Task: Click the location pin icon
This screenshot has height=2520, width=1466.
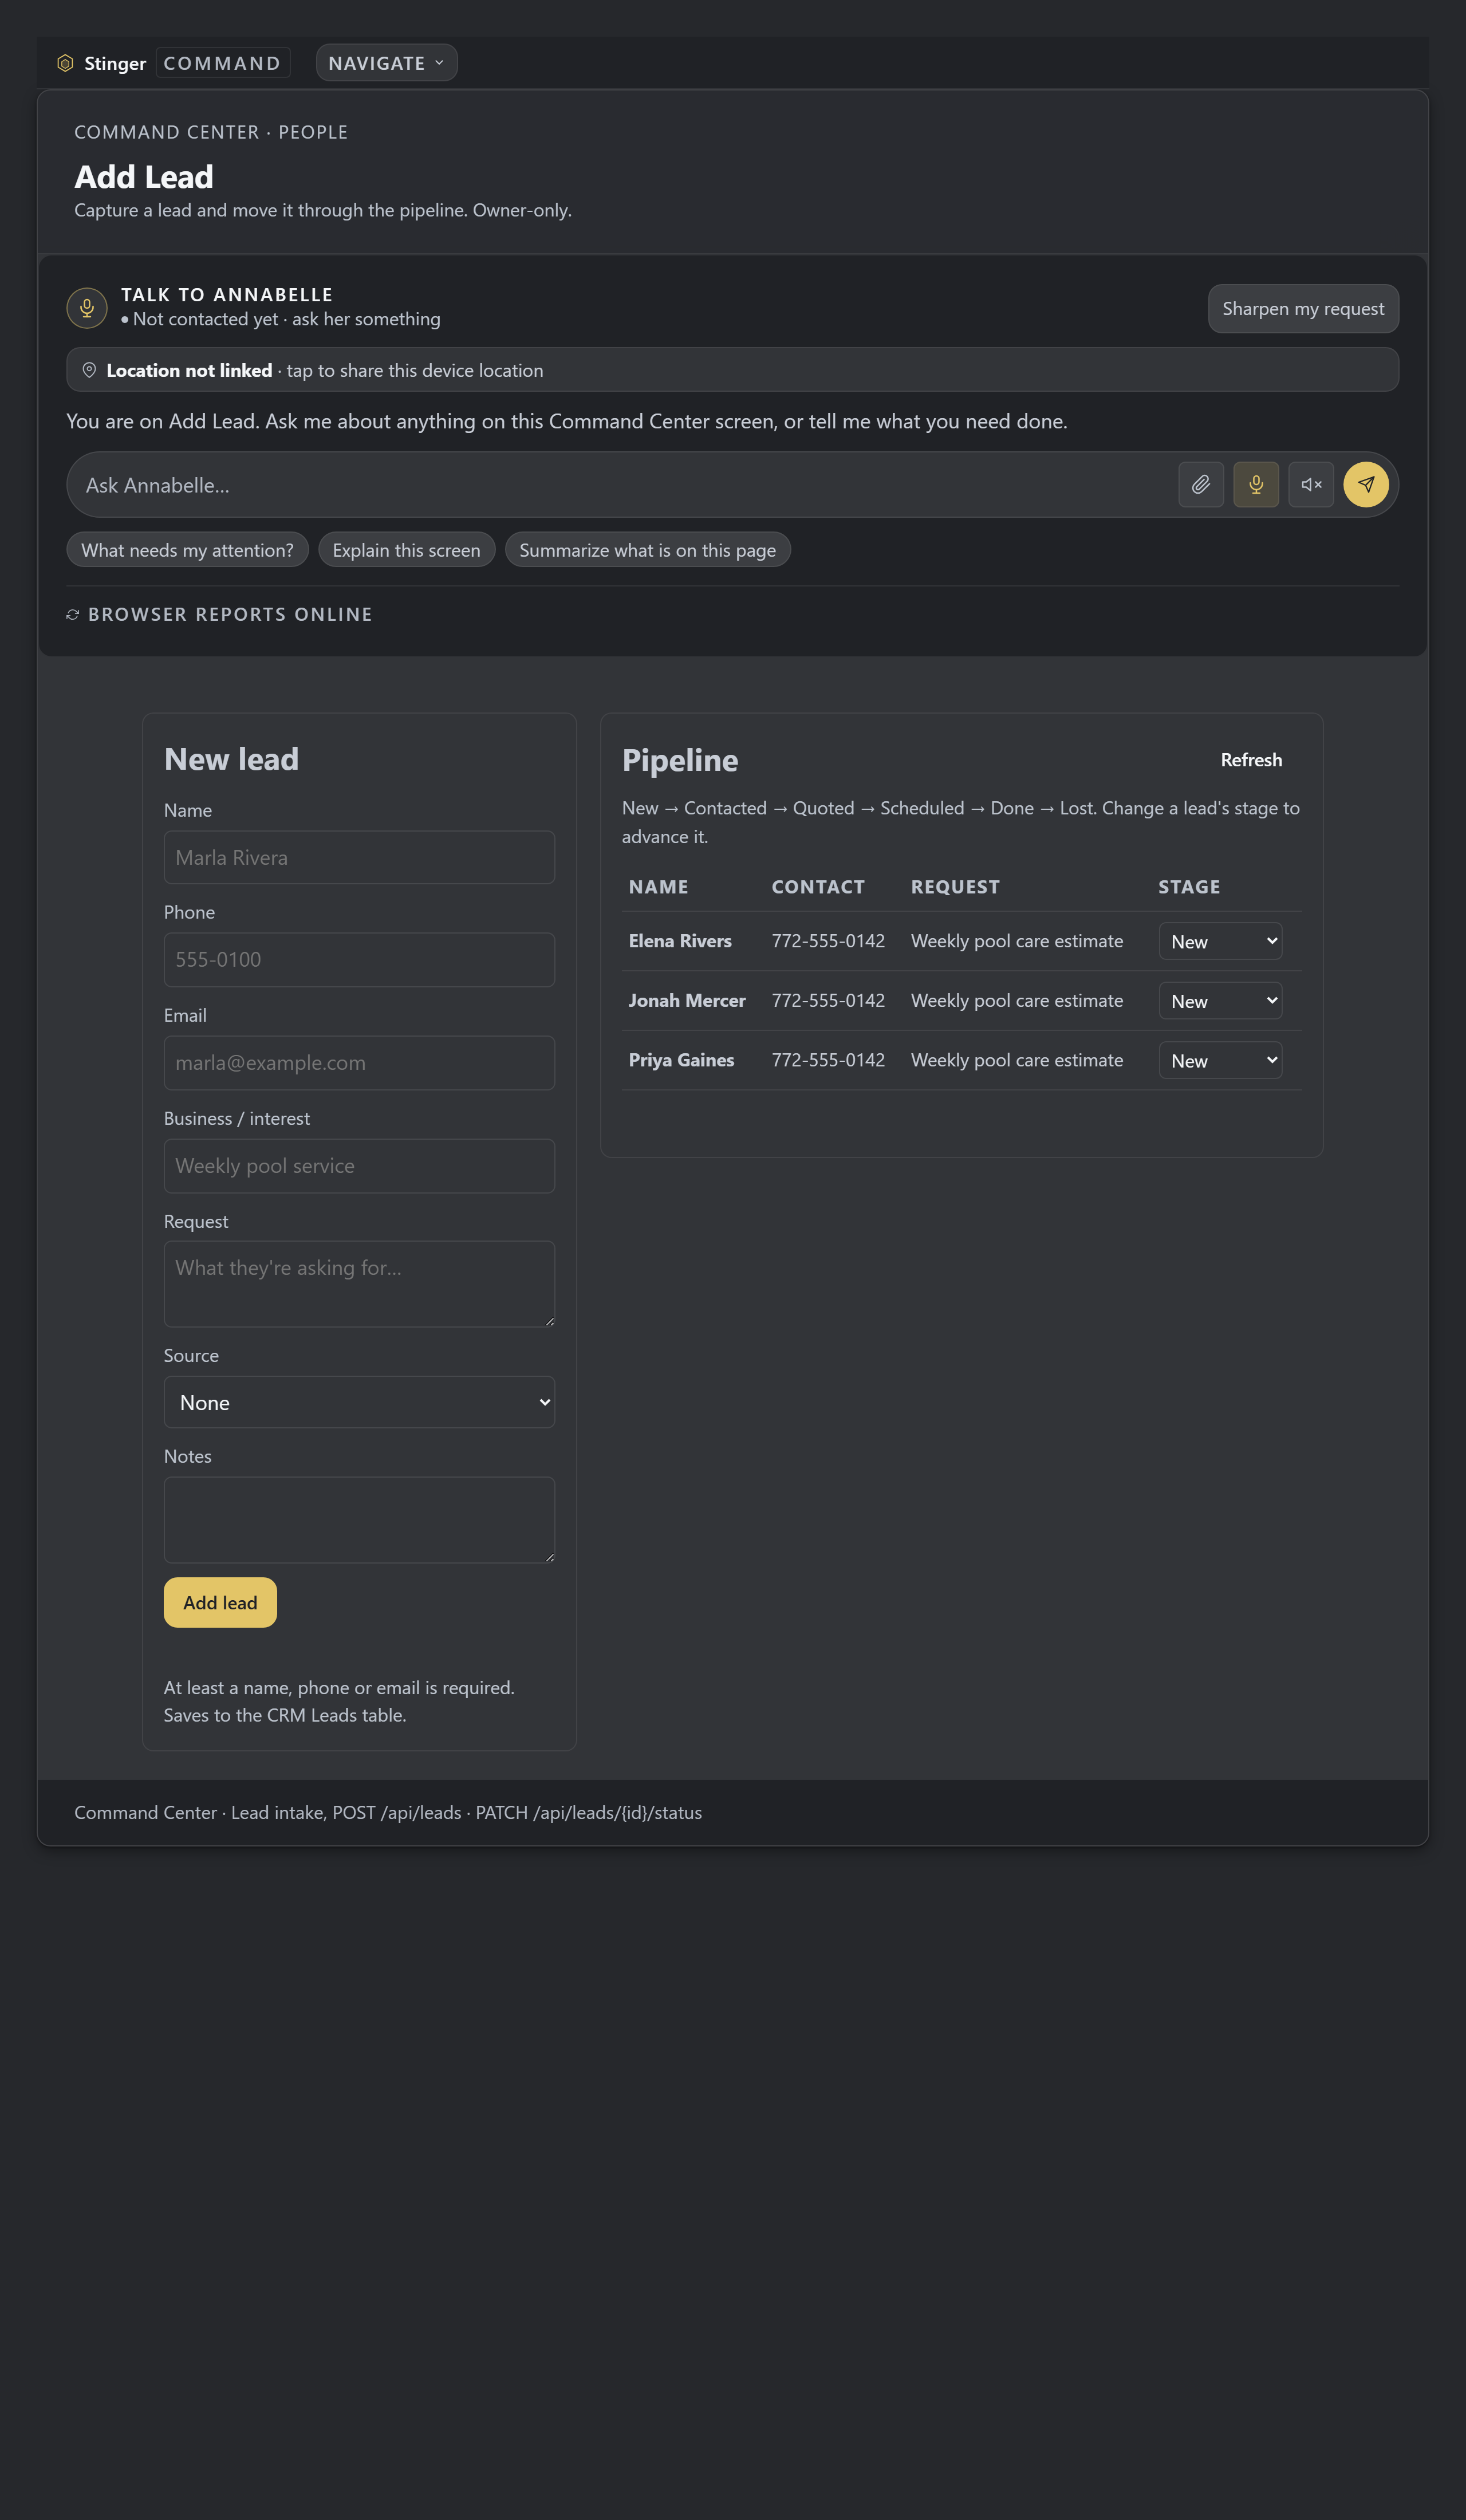Action: tap(89, 370)
